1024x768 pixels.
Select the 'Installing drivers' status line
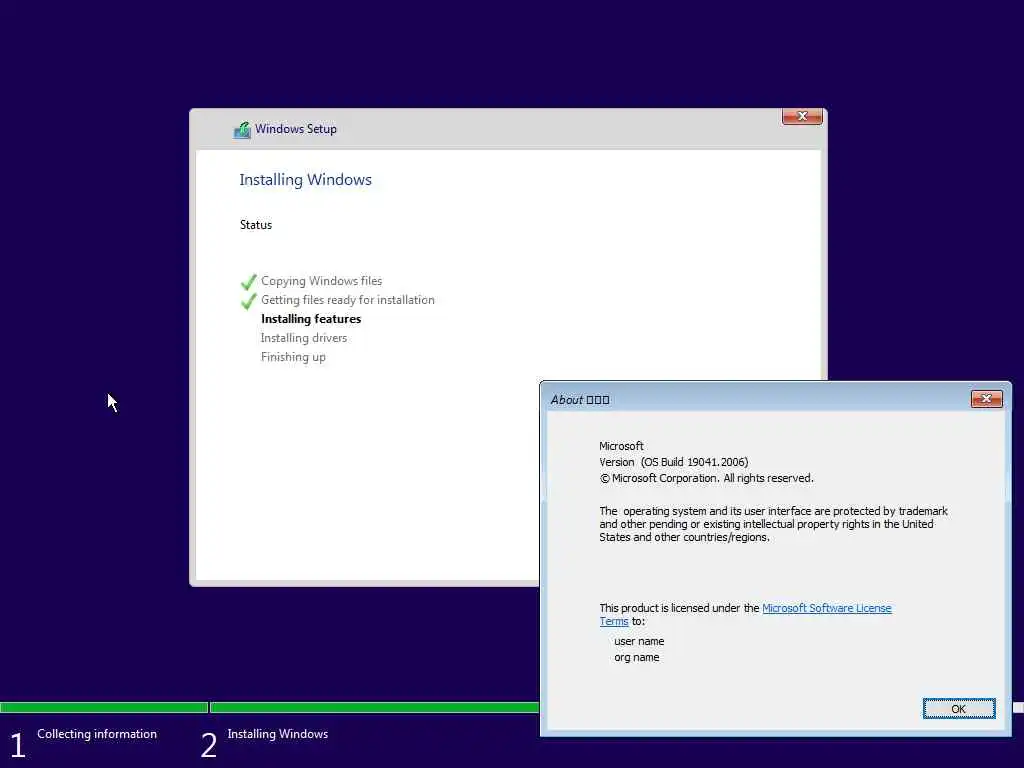(x=304, y=338)
